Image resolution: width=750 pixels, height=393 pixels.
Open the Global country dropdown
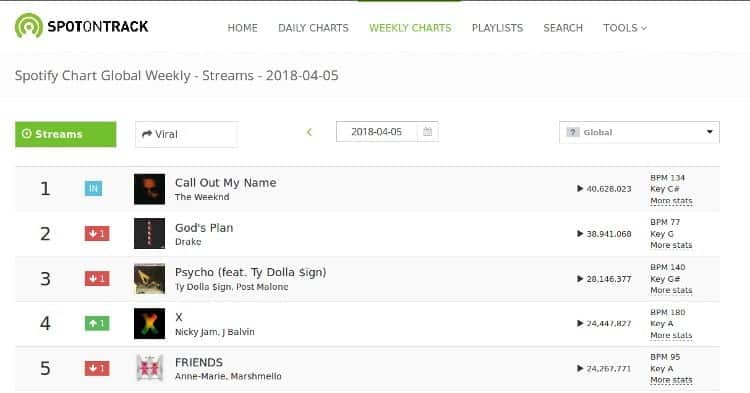(x=639, y=132)
